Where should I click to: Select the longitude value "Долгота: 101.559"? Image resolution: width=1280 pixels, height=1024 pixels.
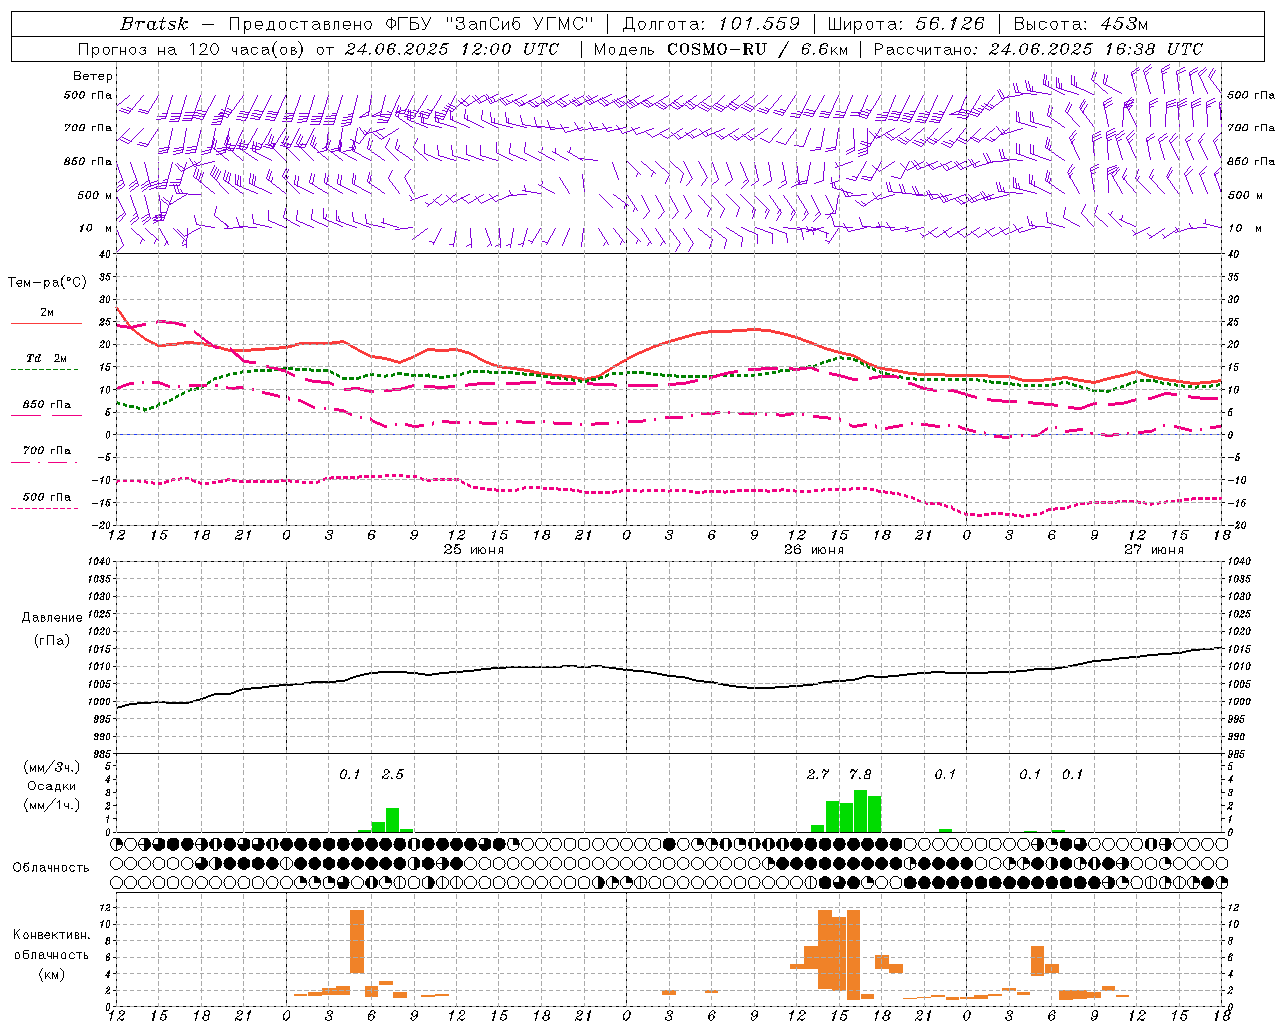[711, 24]
